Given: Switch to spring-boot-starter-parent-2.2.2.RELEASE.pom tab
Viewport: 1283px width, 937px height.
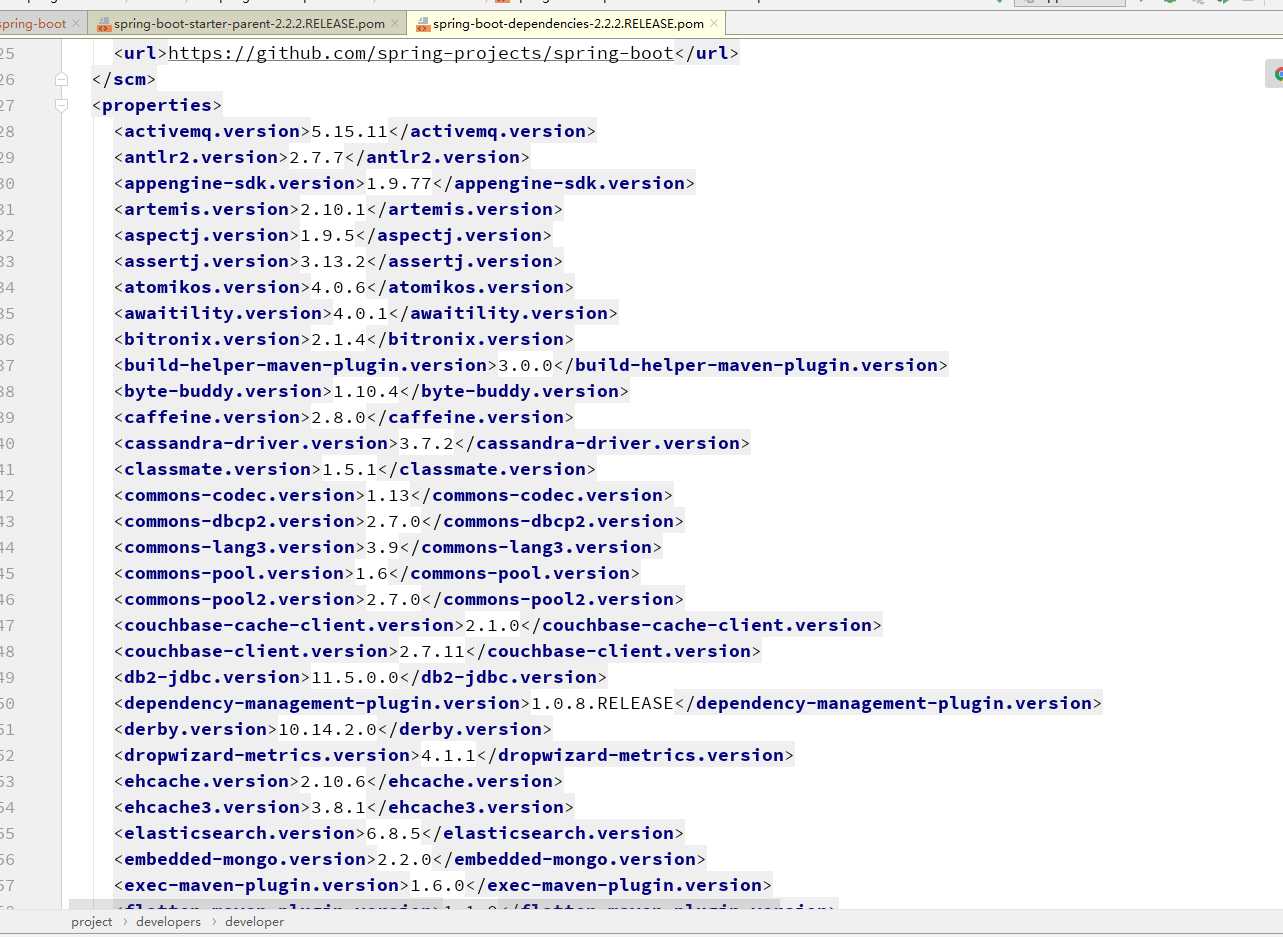Looking at the screenshot, I should point(249,23).
